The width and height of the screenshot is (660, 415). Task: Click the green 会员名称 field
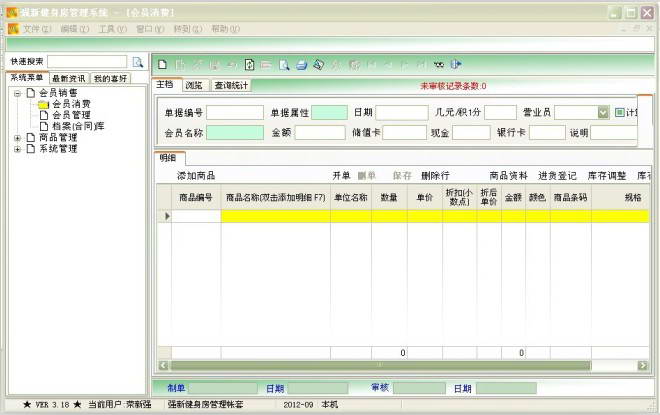click(x=235, y=133)
